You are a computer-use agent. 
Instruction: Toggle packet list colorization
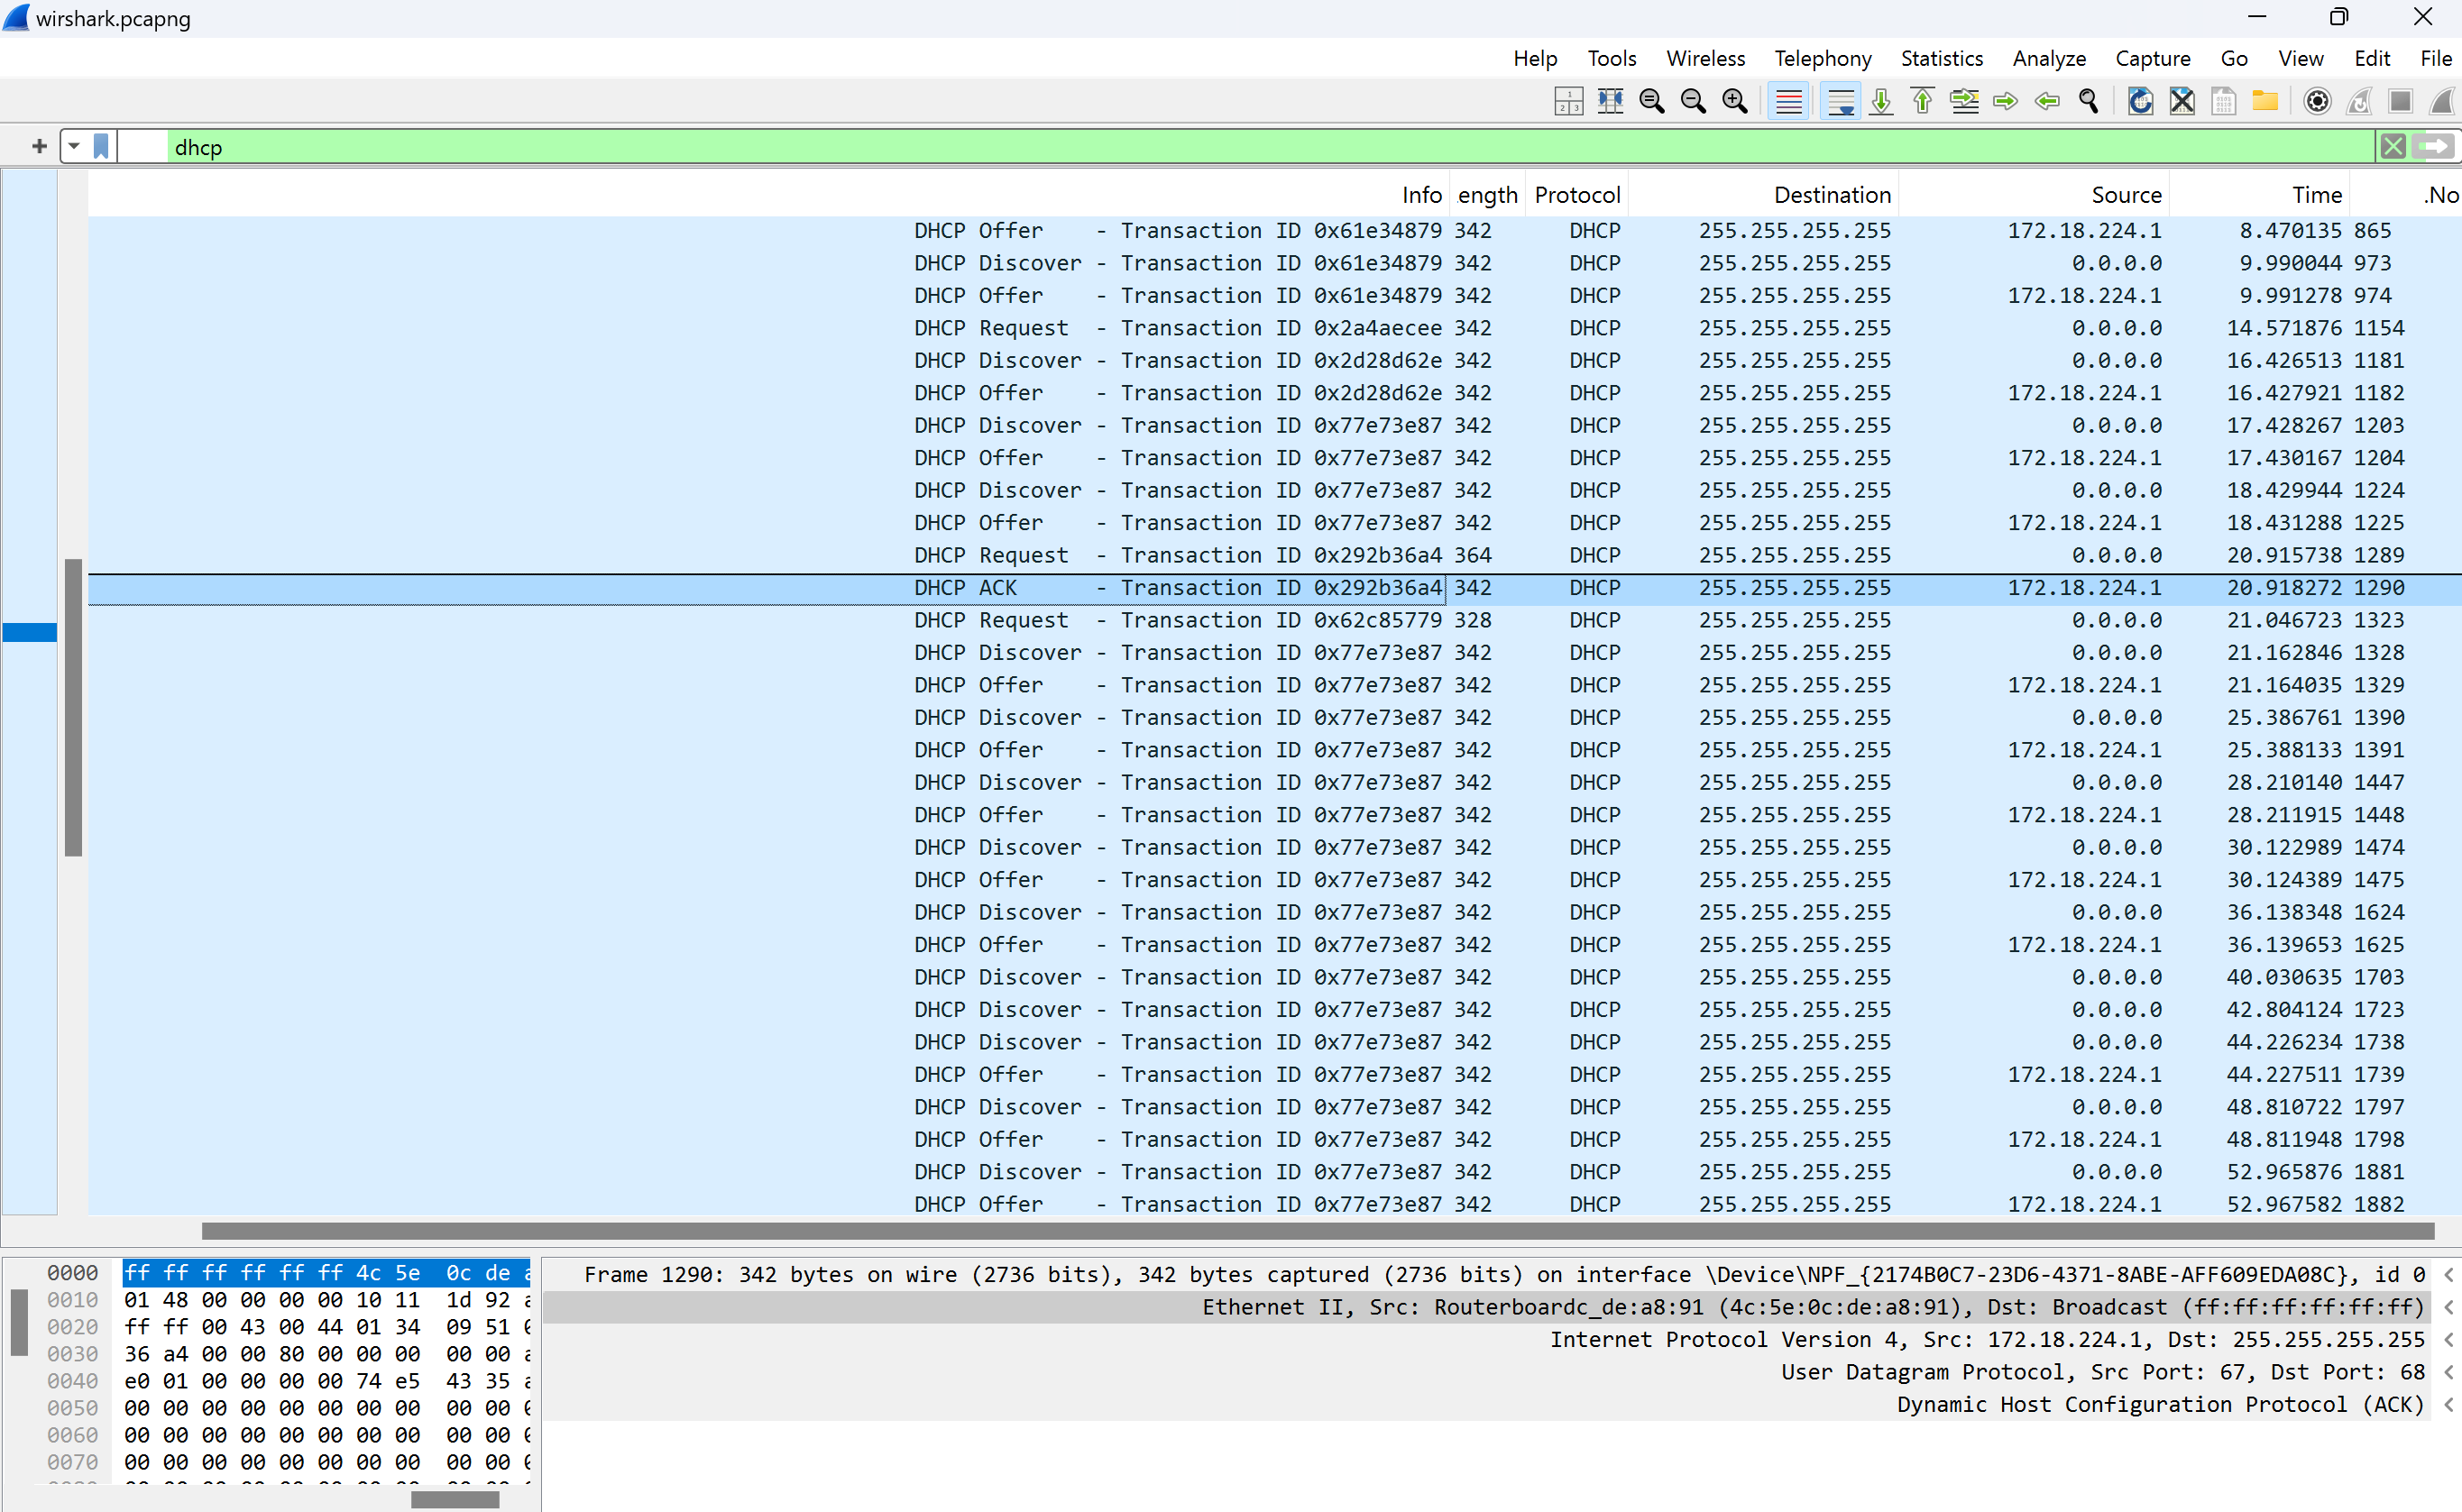[1788, 101]
